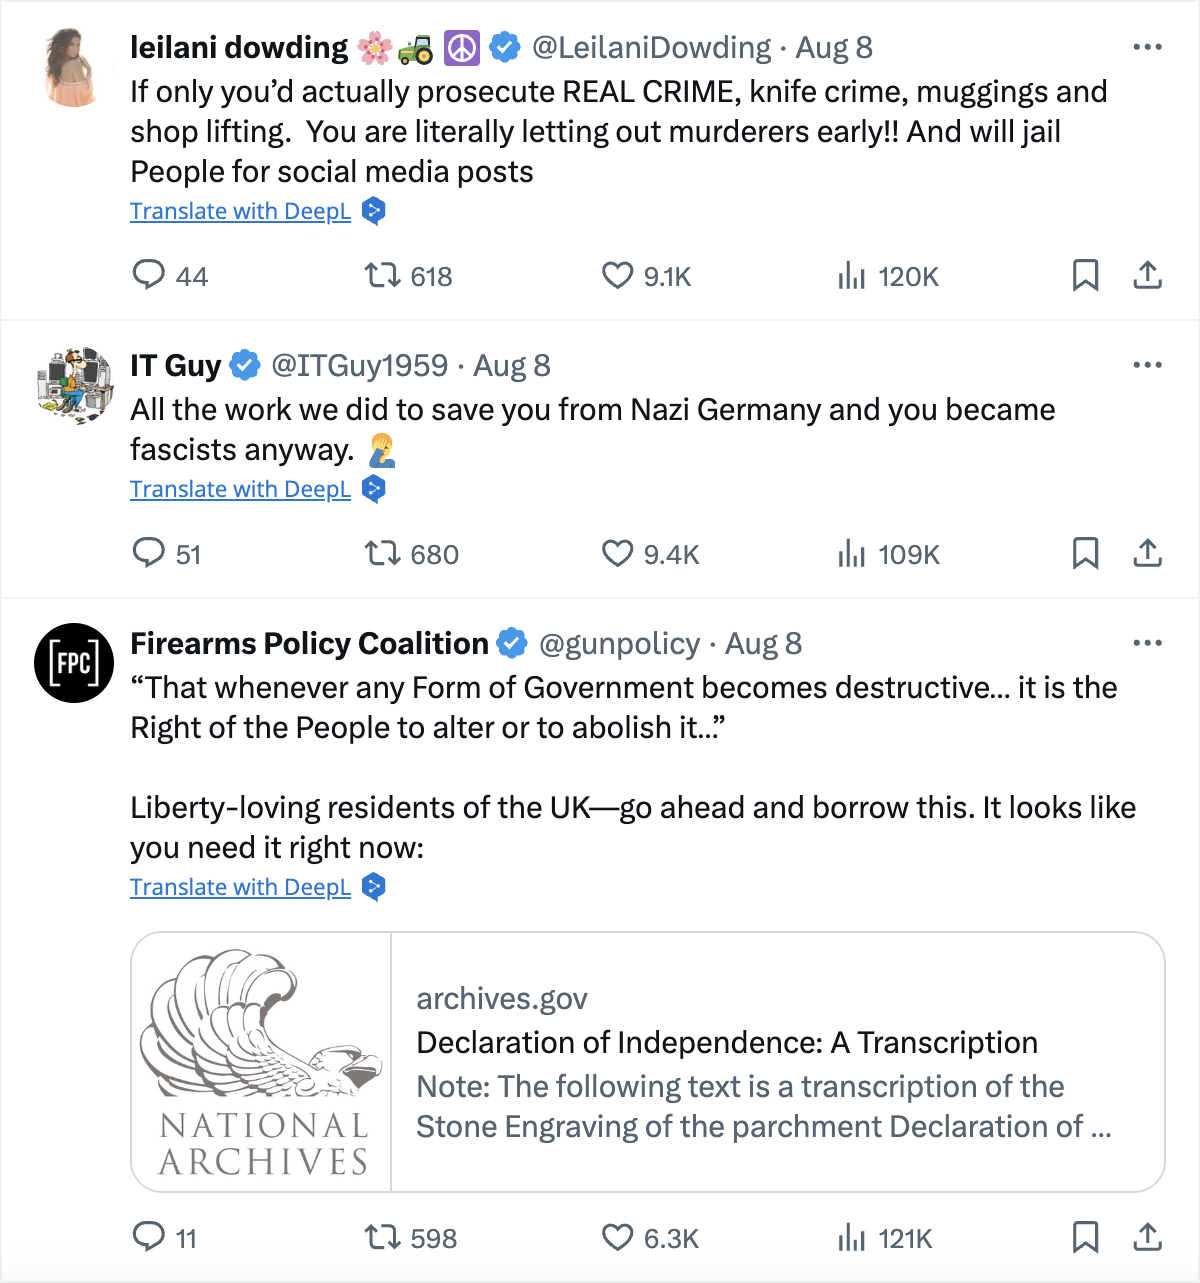Screen dimensions: 1200x1283
Task: Repost Firearms Policy Coalition's tweet
Action: coord(382,1238)
